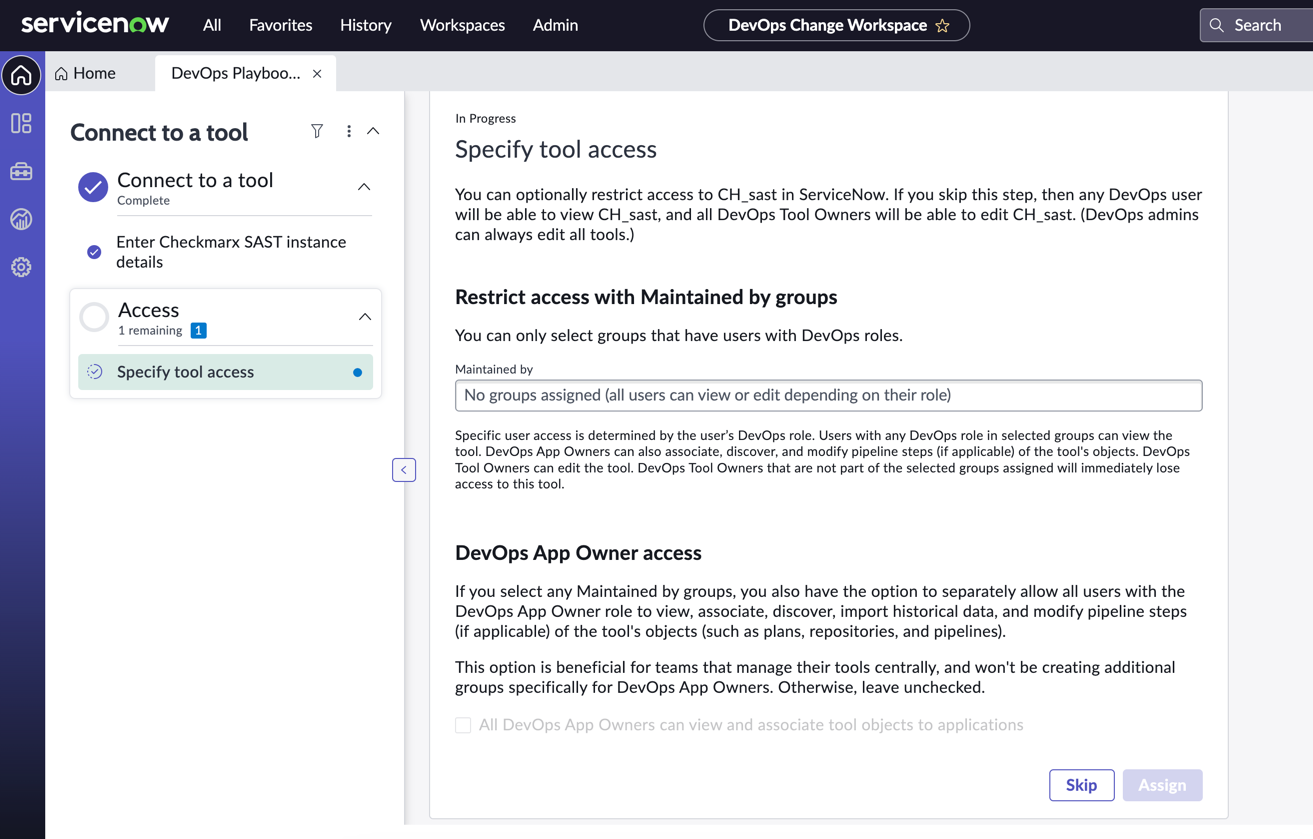Click the filter funnel icon
This screenshot has height=839, width=1313.
tap(317, 131)
